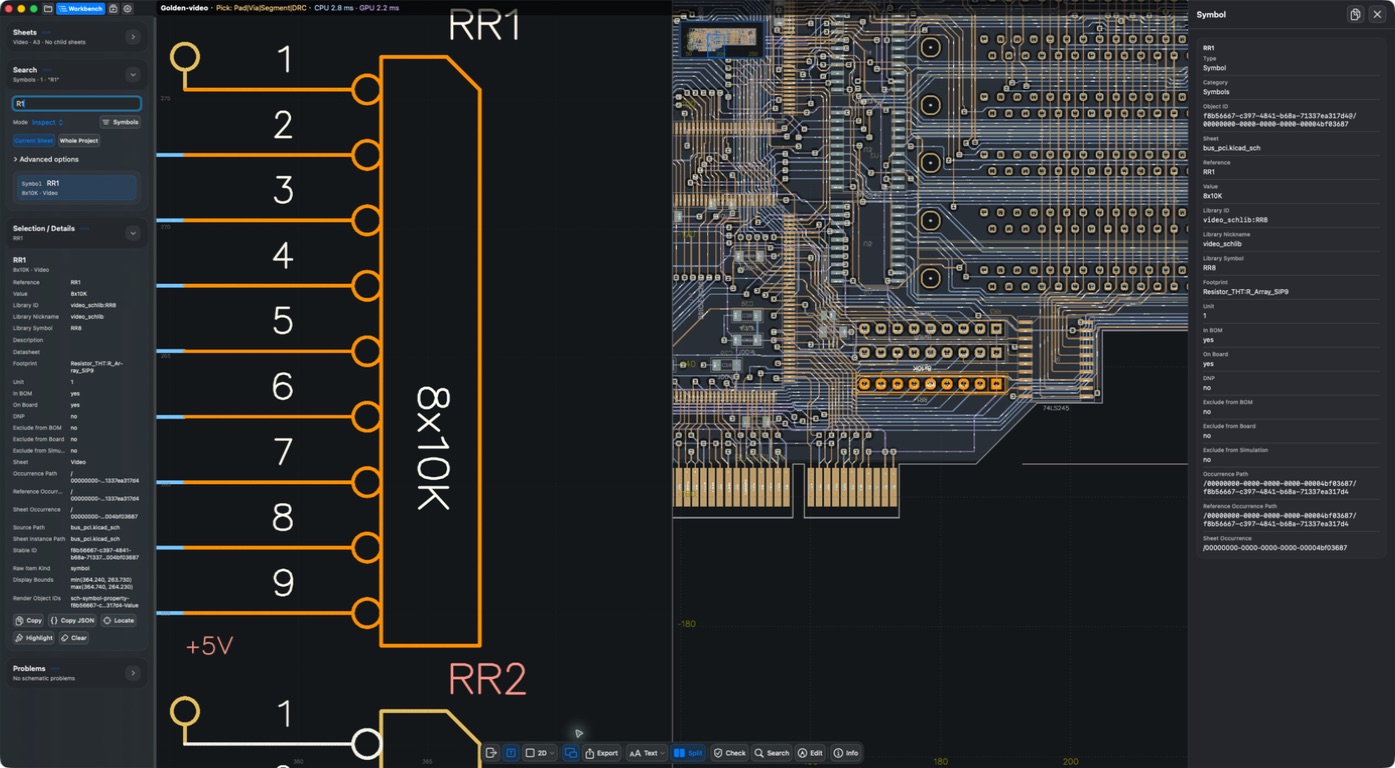Open the 2D view dropdown
This screenshot has width=1395, height=768.
click(x=540, y=753)
